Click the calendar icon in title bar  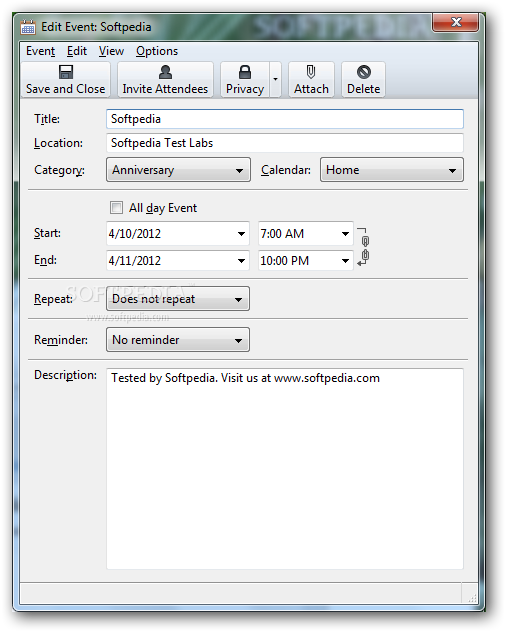pyautogui.click(x=28, y=27)
